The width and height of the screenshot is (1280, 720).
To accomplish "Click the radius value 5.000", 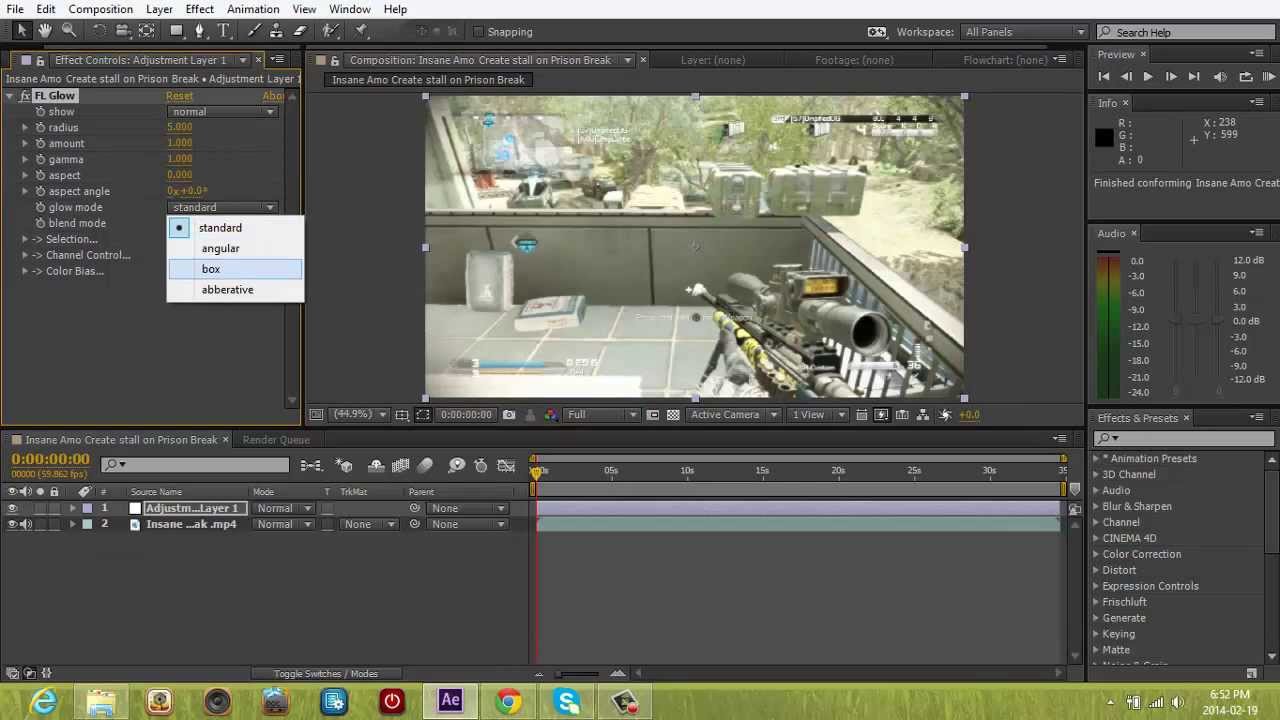I will (180, 128).
